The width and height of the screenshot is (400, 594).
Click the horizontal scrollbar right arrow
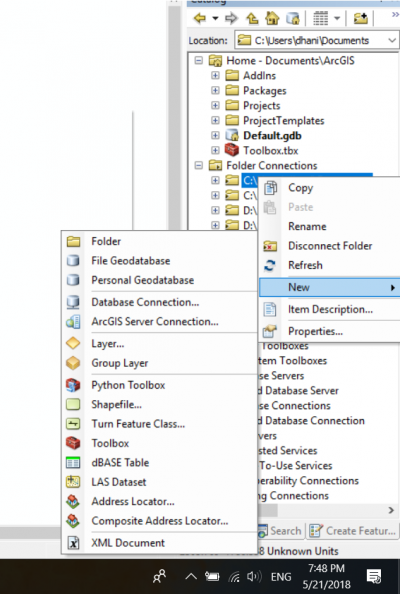click(391, 510)
